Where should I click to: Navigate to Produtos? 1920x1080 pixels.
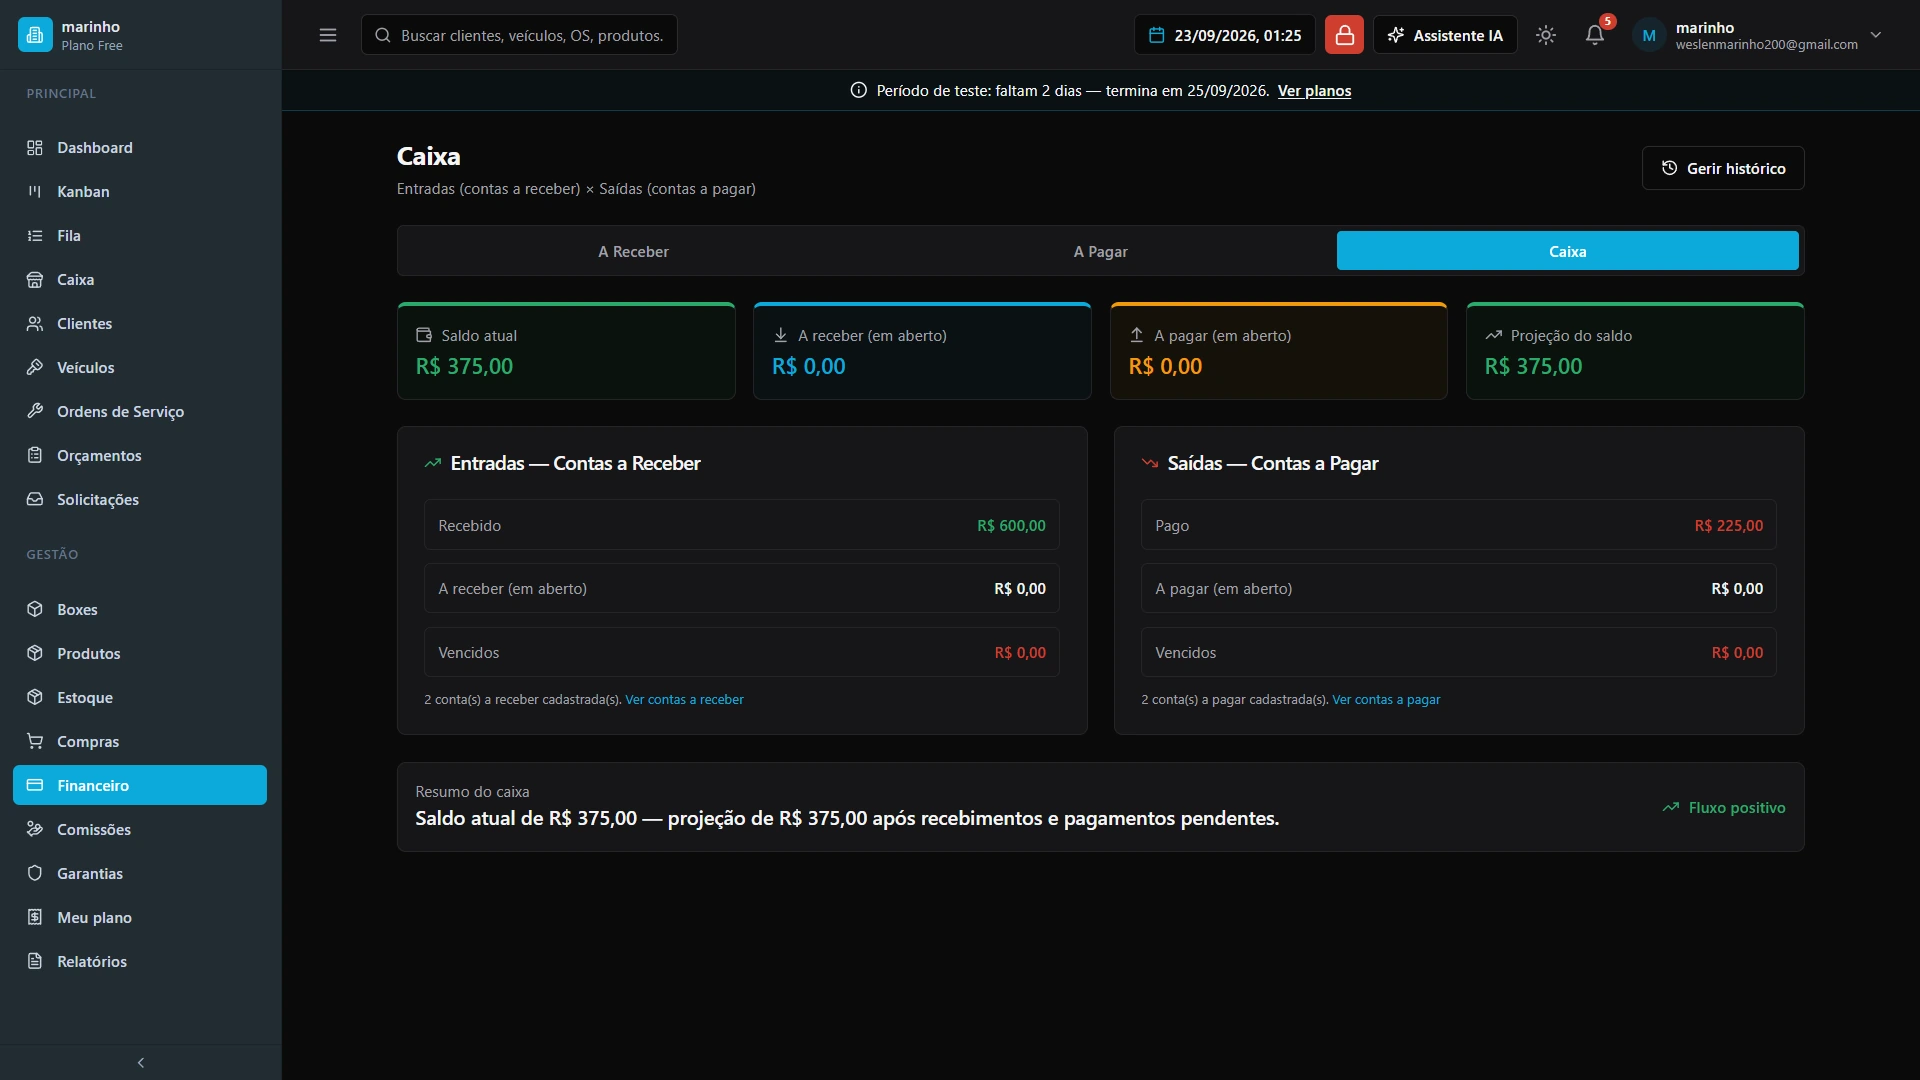(140, 654)
